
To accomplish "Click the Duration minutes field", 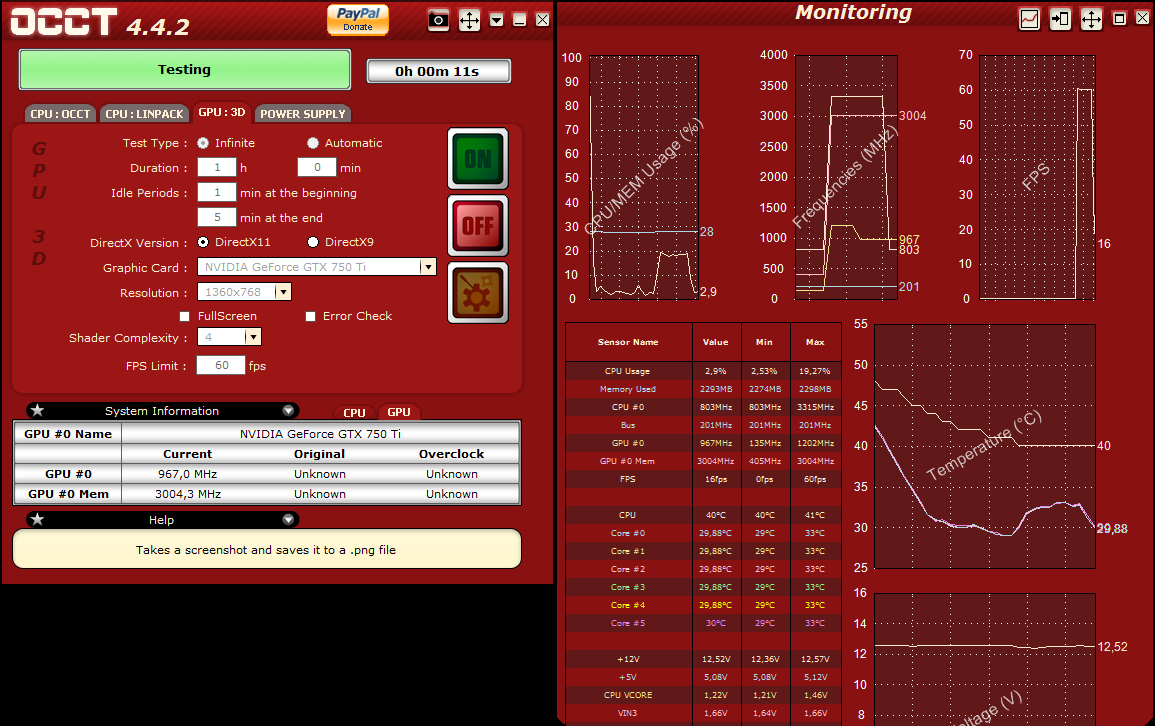I will 317,168.
